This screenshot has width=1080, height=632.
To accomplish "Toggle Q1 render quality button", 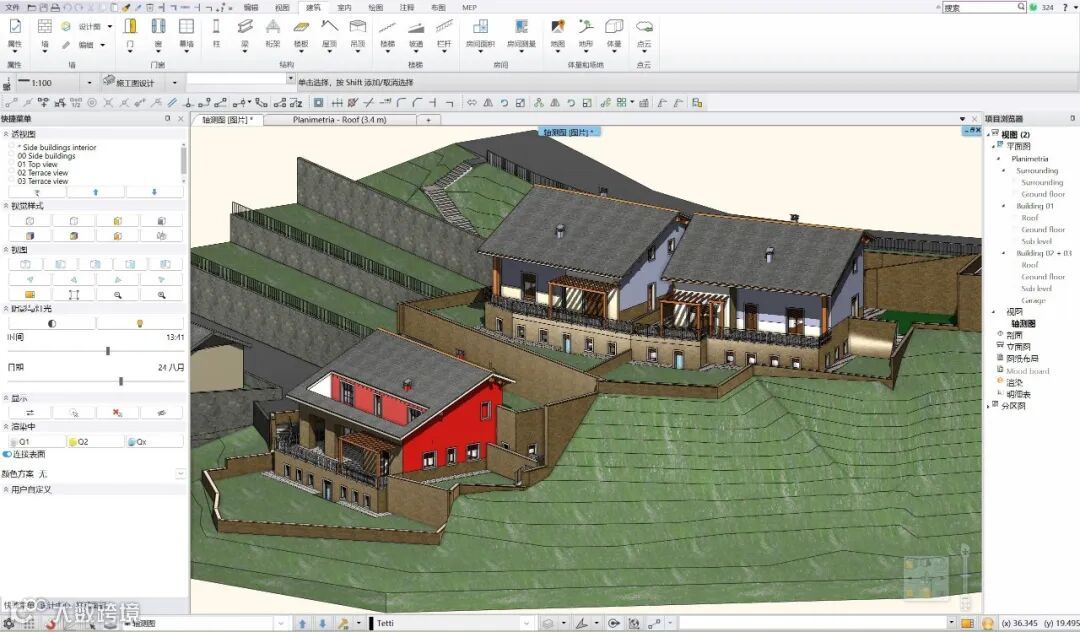I will tap(37, 441).
